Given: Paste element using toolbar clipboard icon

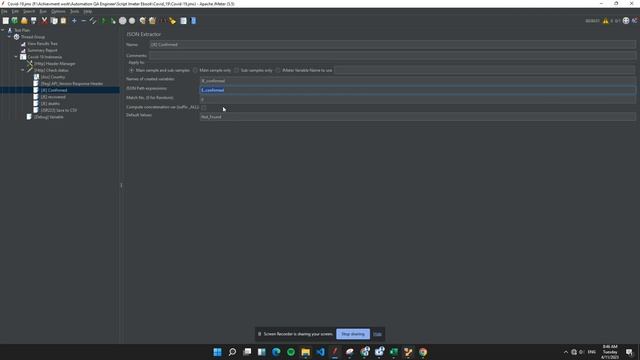Looking at the screenshot, I should click(63, 20).
